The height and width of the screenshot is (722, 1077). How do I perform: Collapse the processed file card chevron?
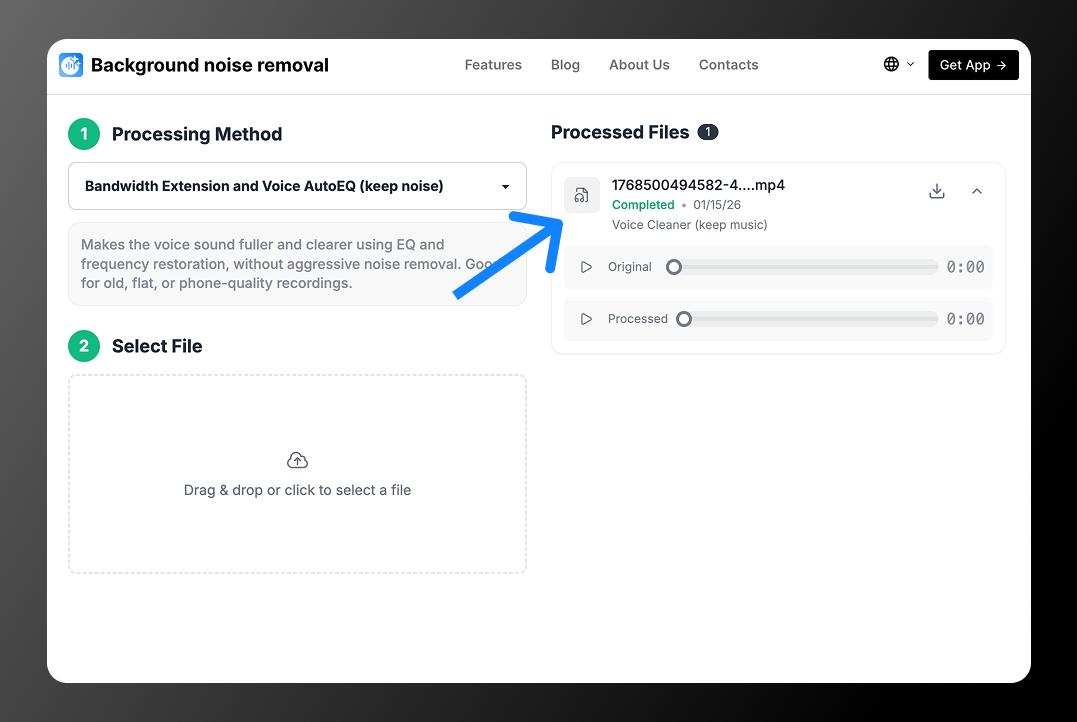coord(977,191)
